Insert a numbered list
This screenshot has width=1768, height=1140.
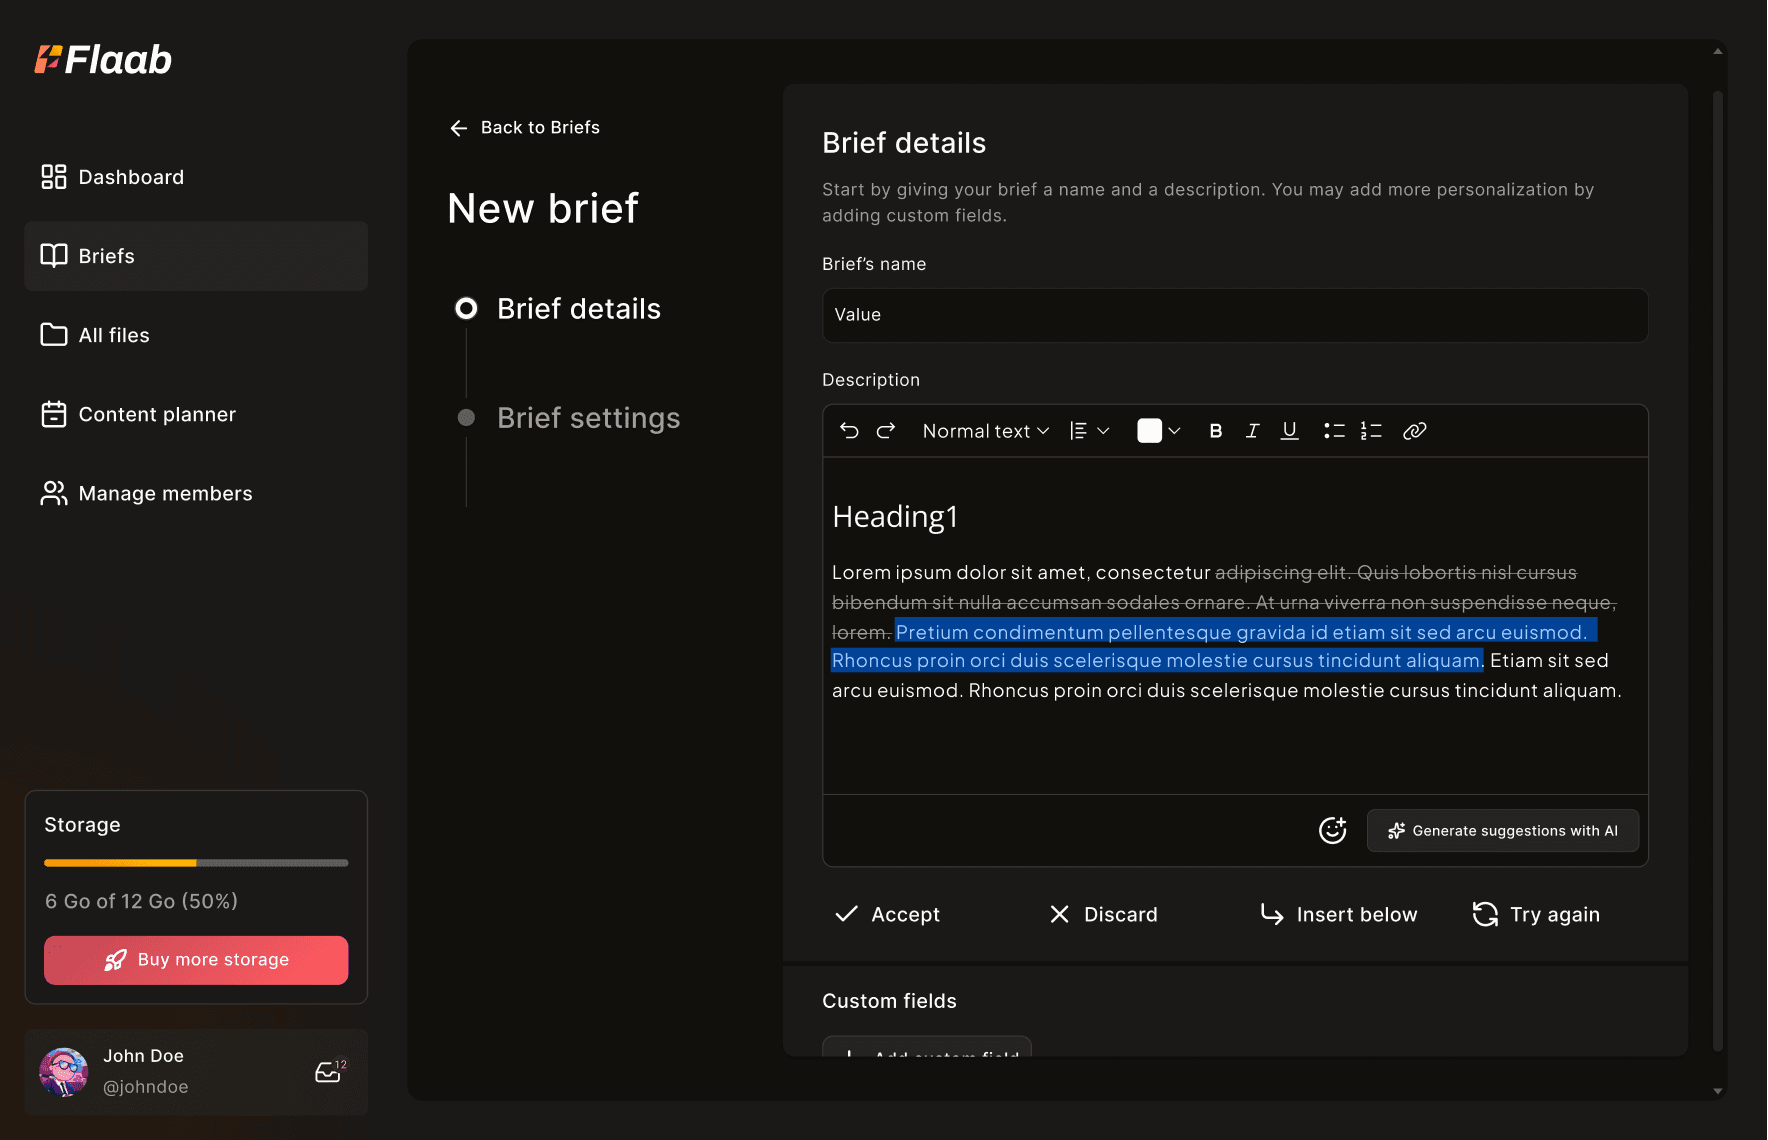(1371, 431)
